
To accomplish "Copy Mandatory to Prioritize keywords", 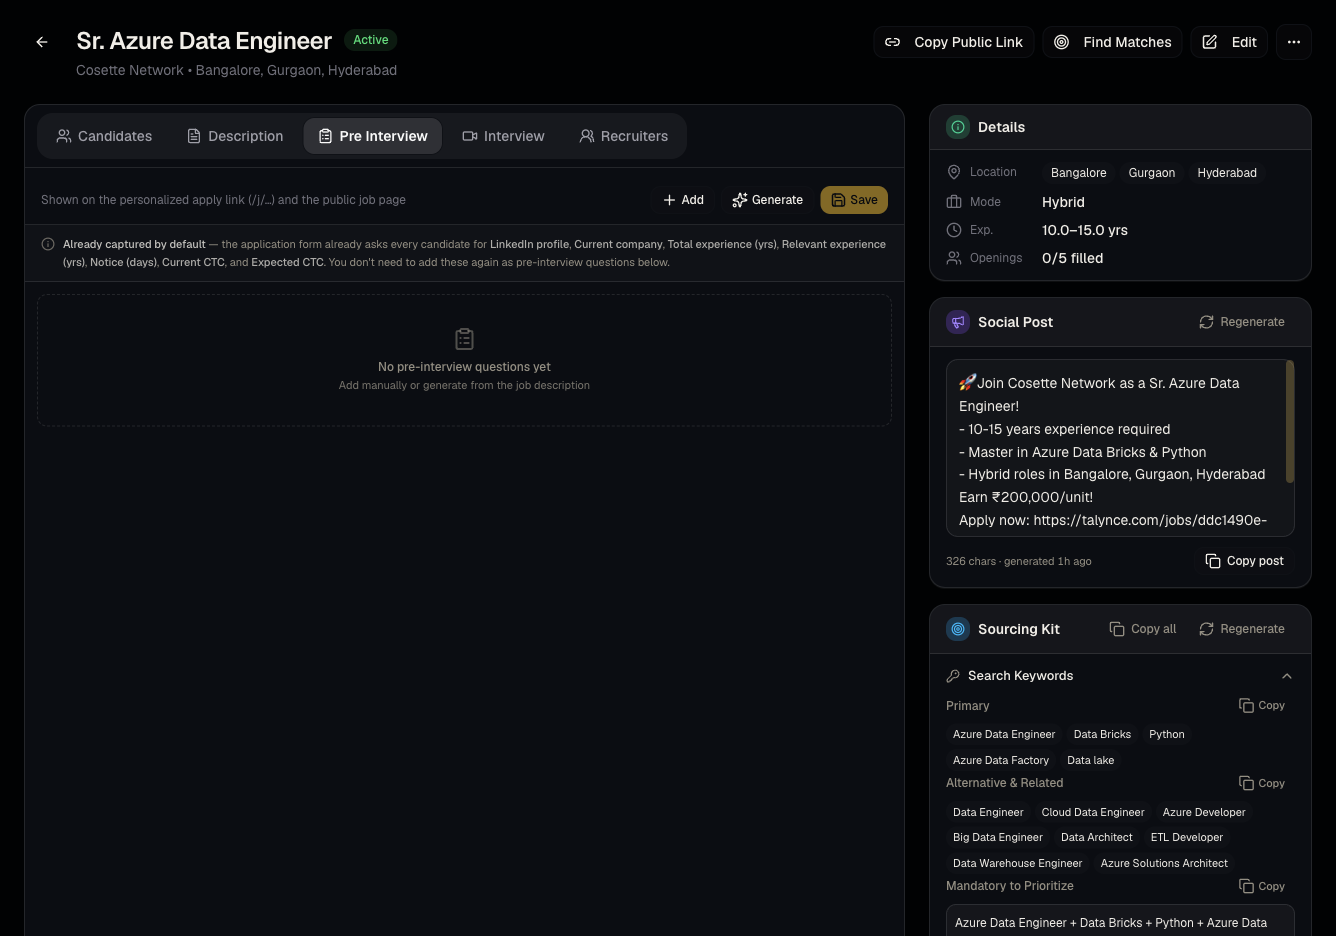I will coord(1262,886).
